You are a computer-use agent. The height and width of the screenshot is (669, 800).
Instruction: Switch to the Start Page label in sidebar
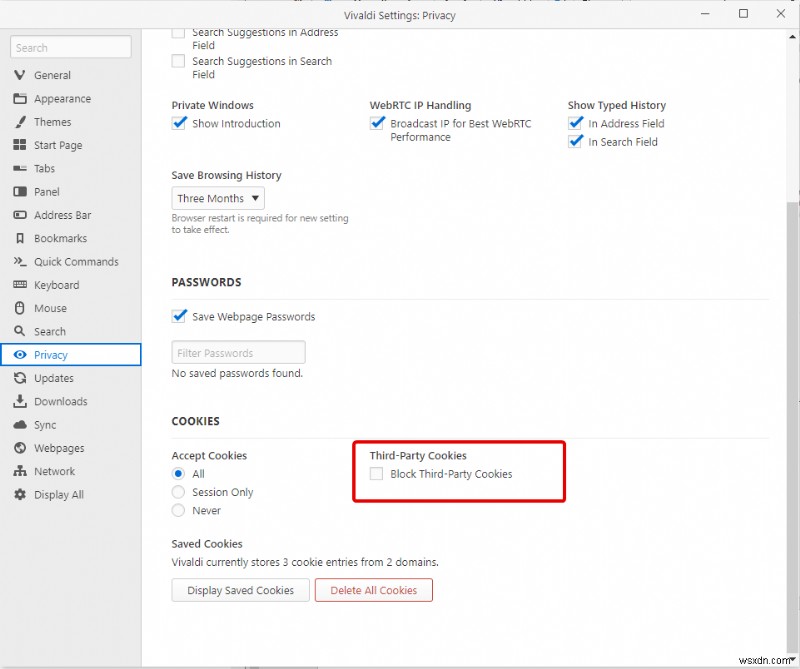pyautogui.click(x=58, y=145)
